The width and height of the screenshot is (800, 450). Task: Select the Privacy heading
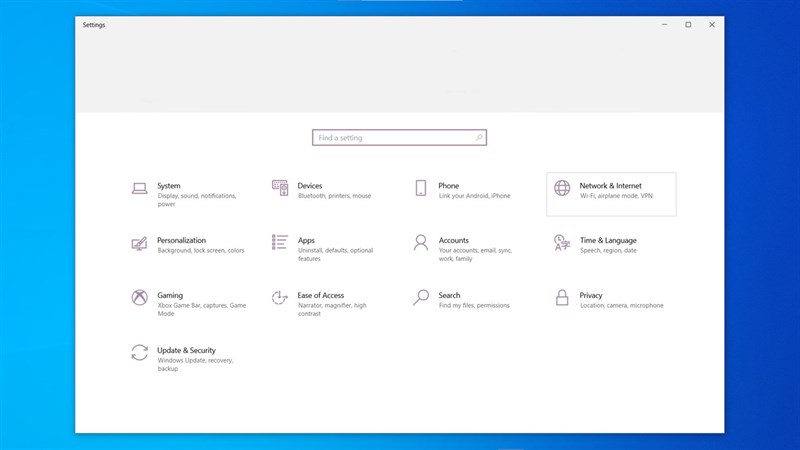click(x=590, y=295)
